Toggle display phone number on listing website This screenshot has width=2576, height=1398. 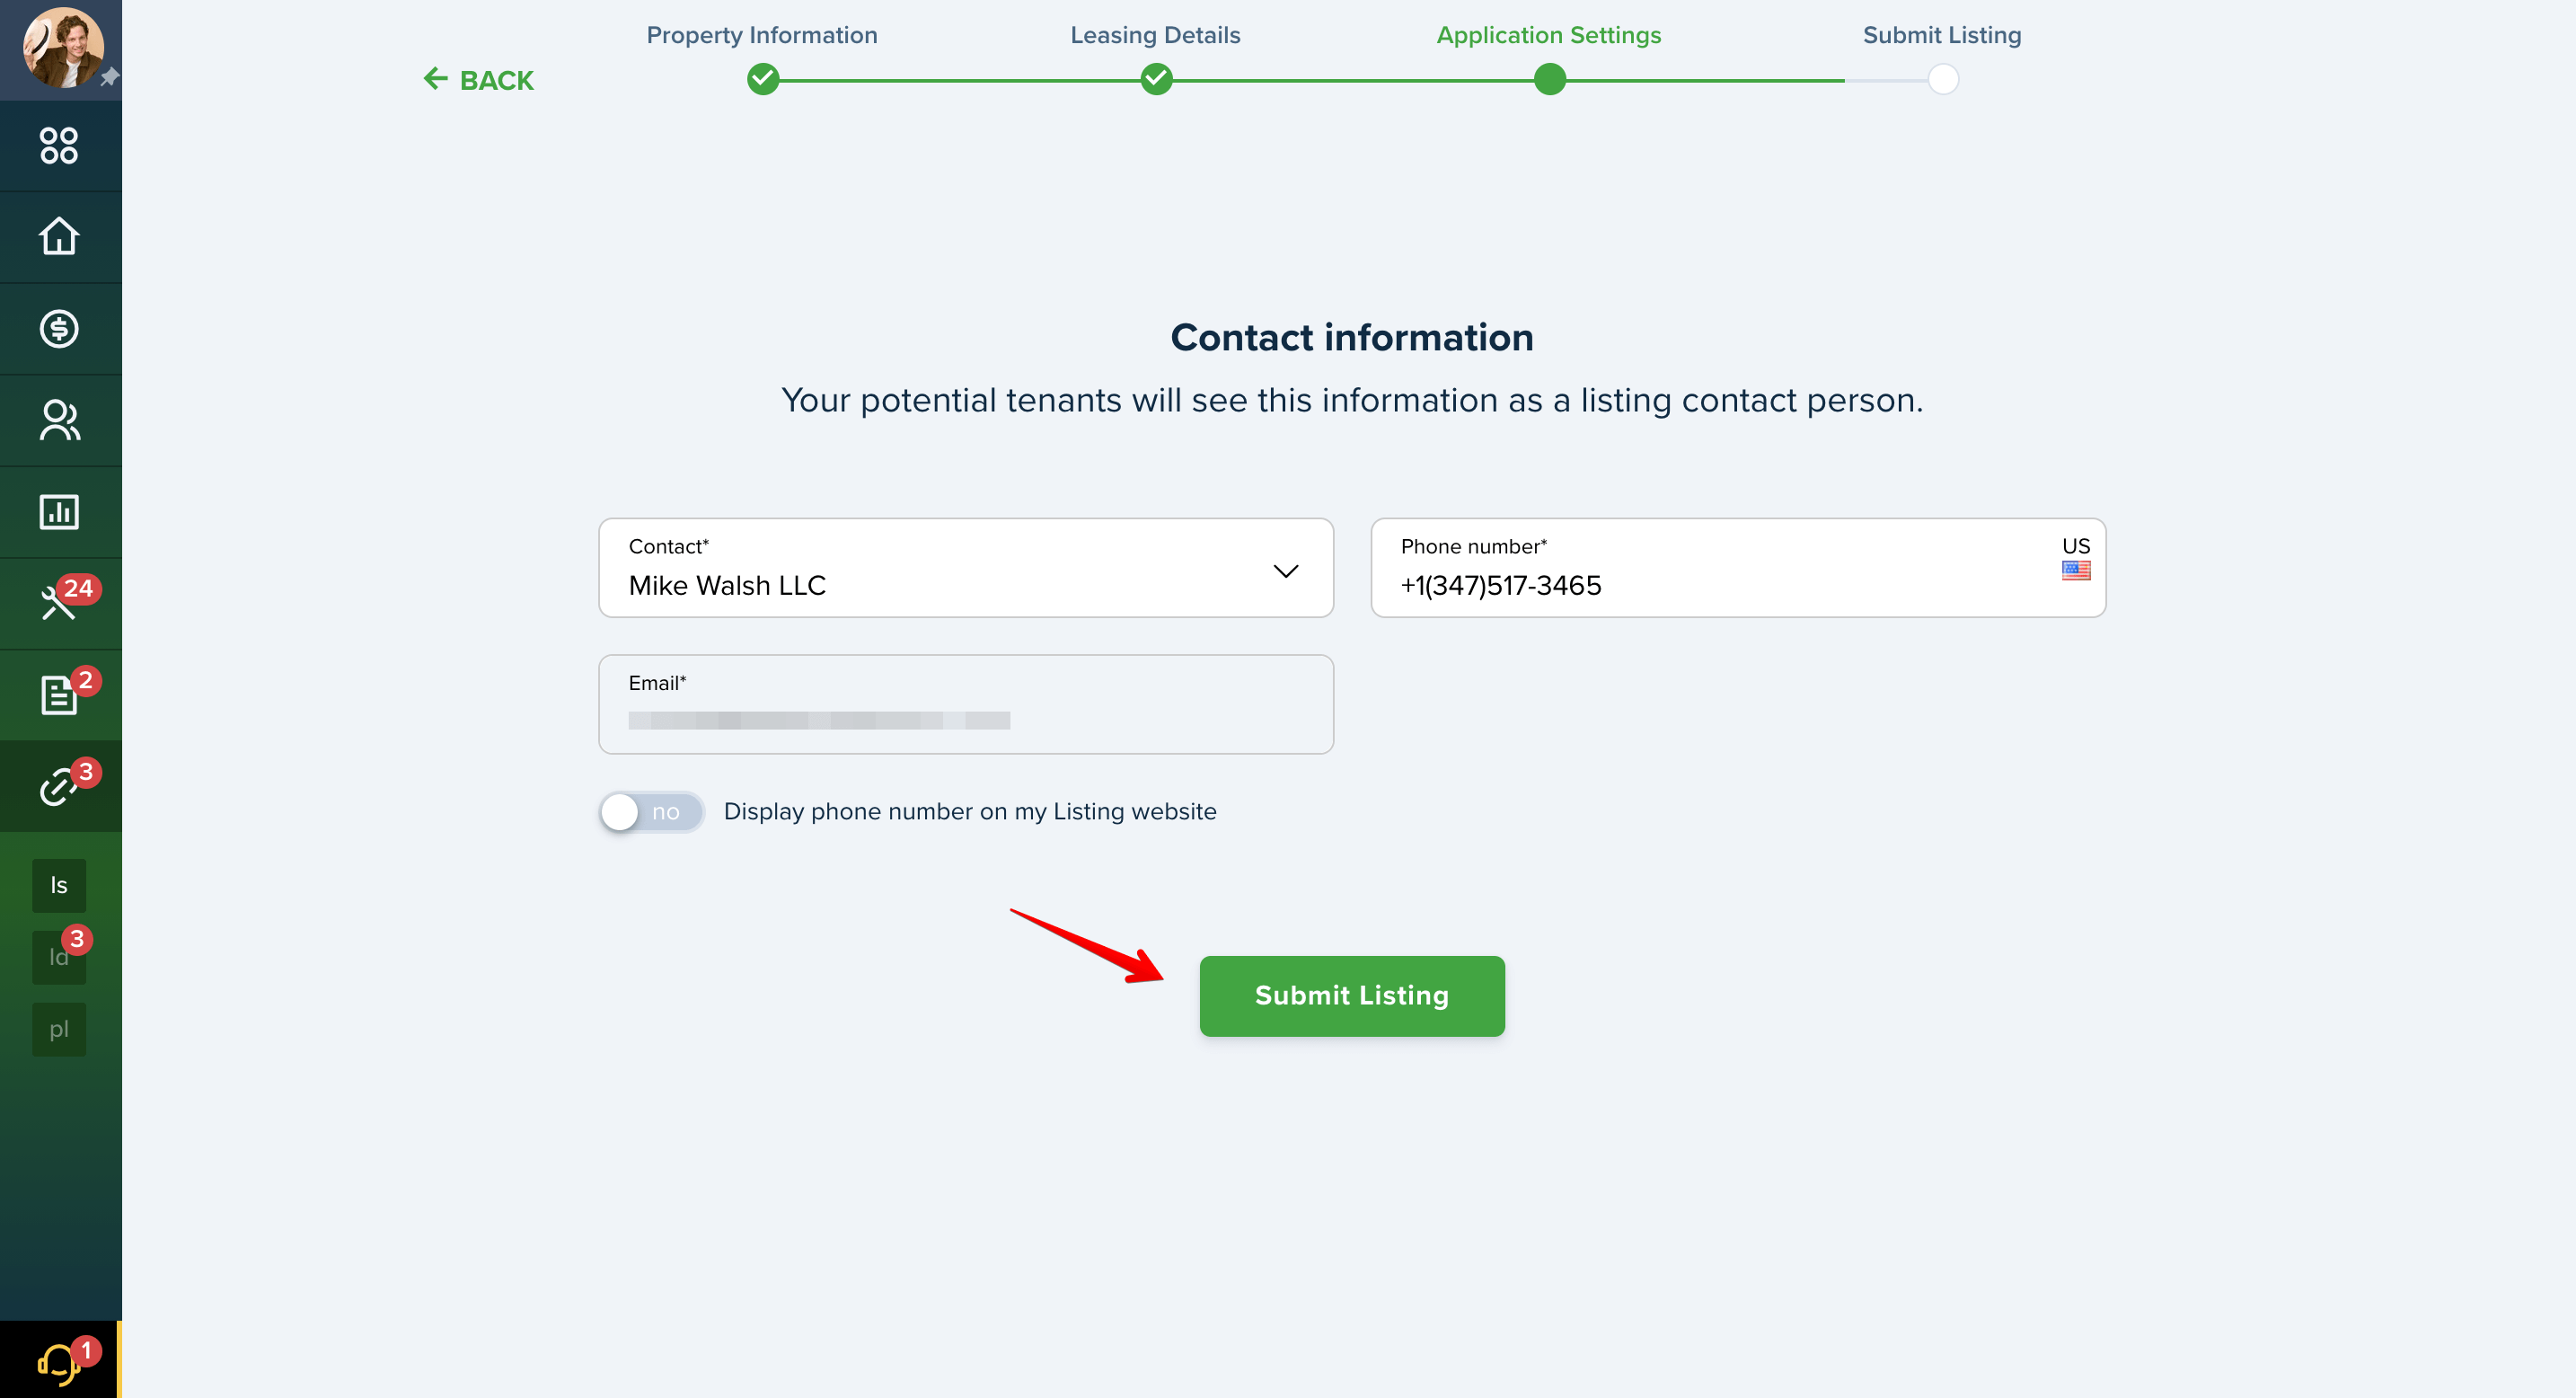click(651, 812)
